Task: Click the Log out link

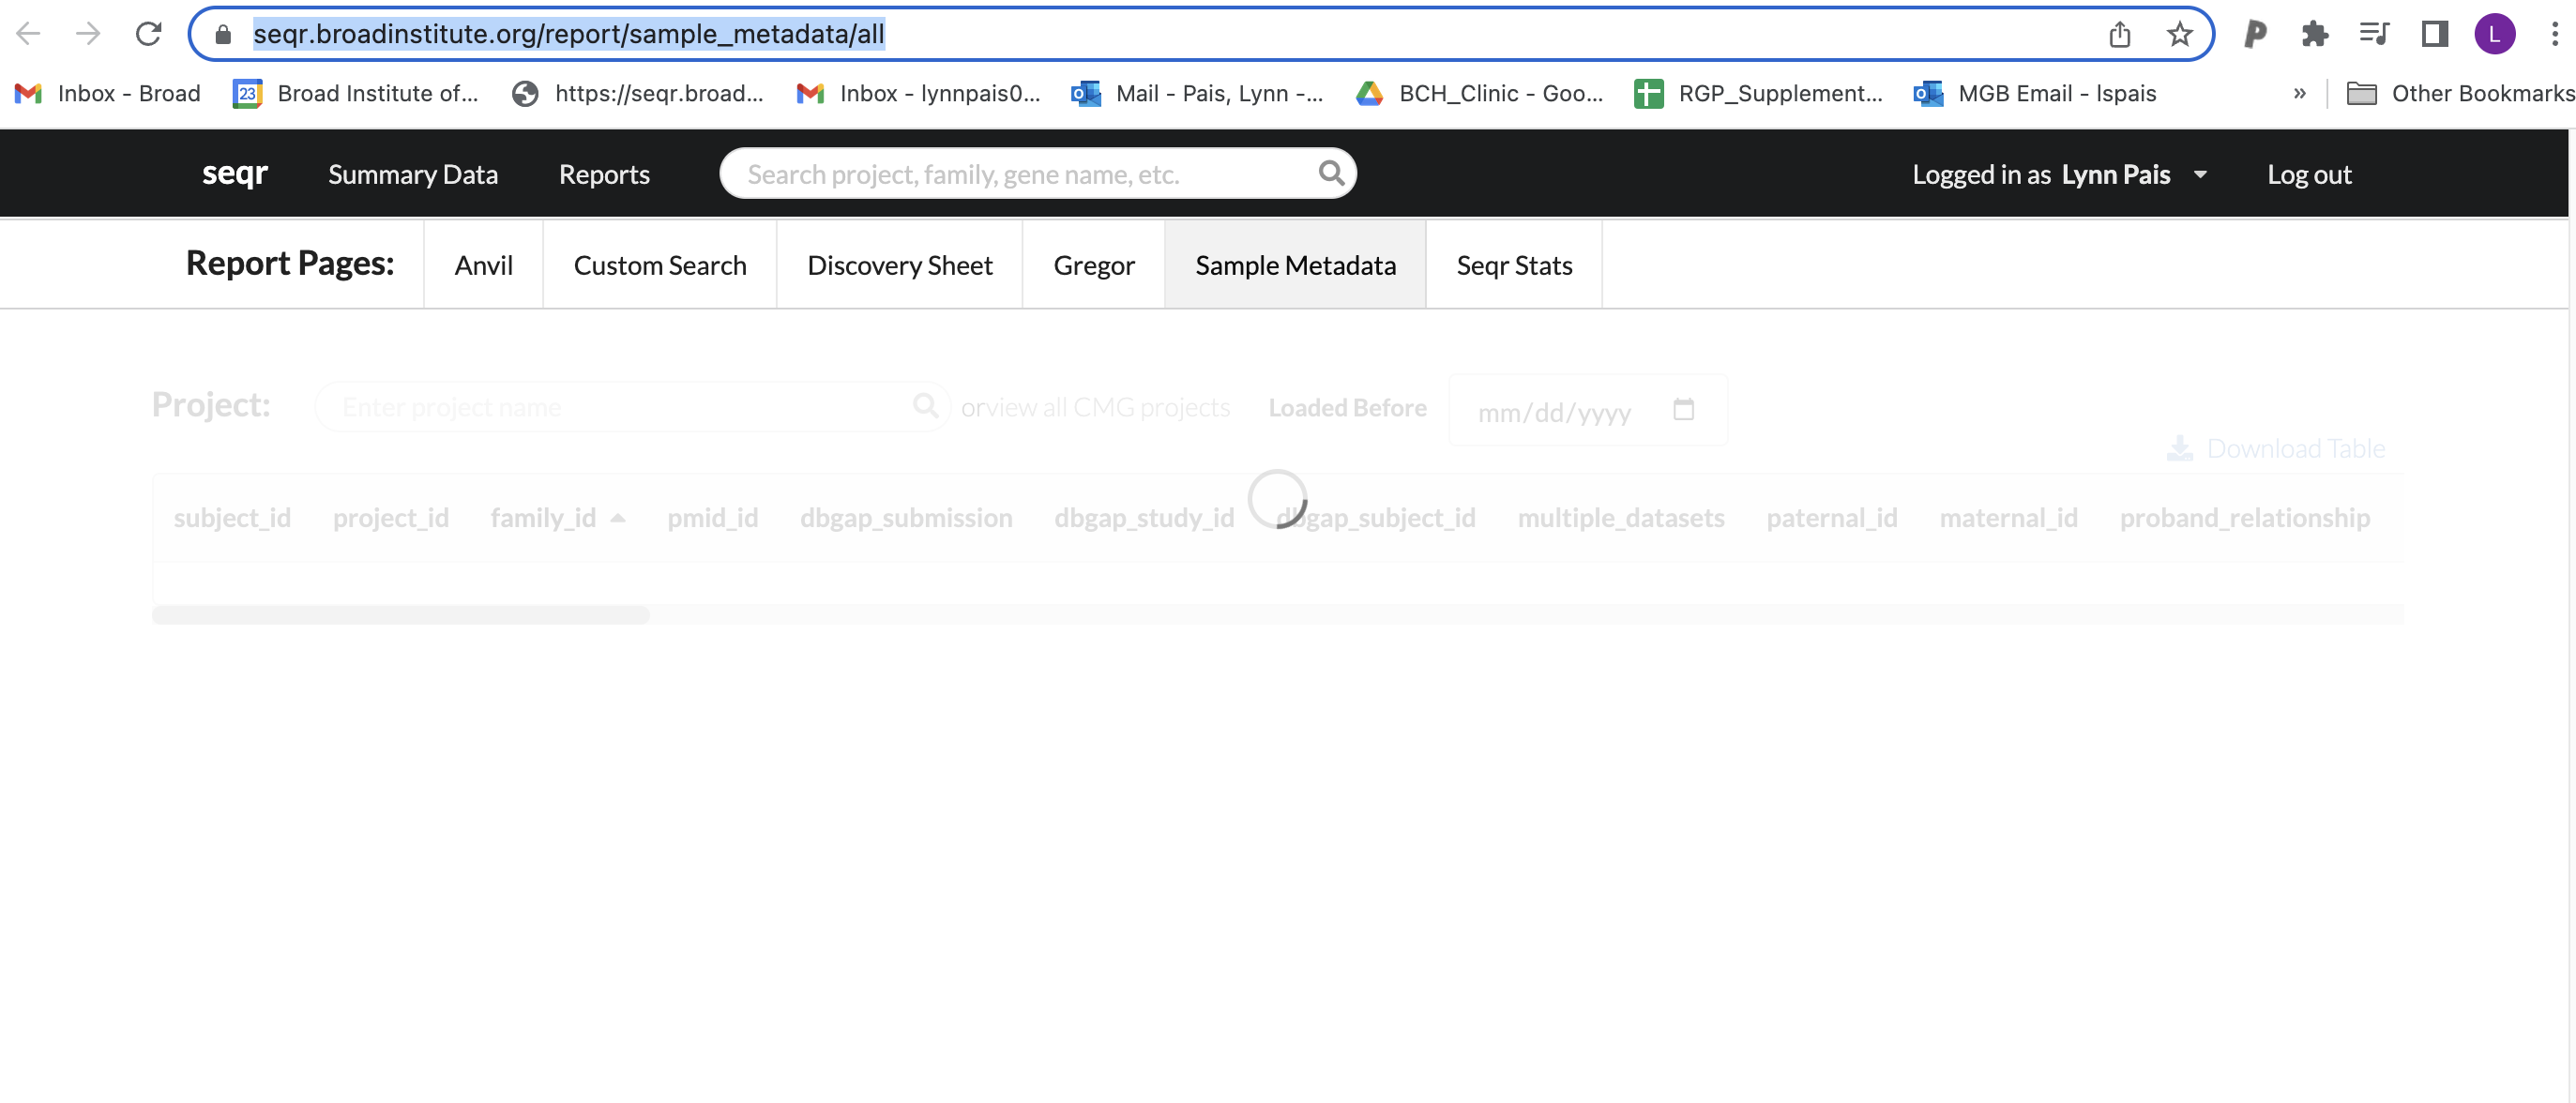Action: pos(2309,173)
